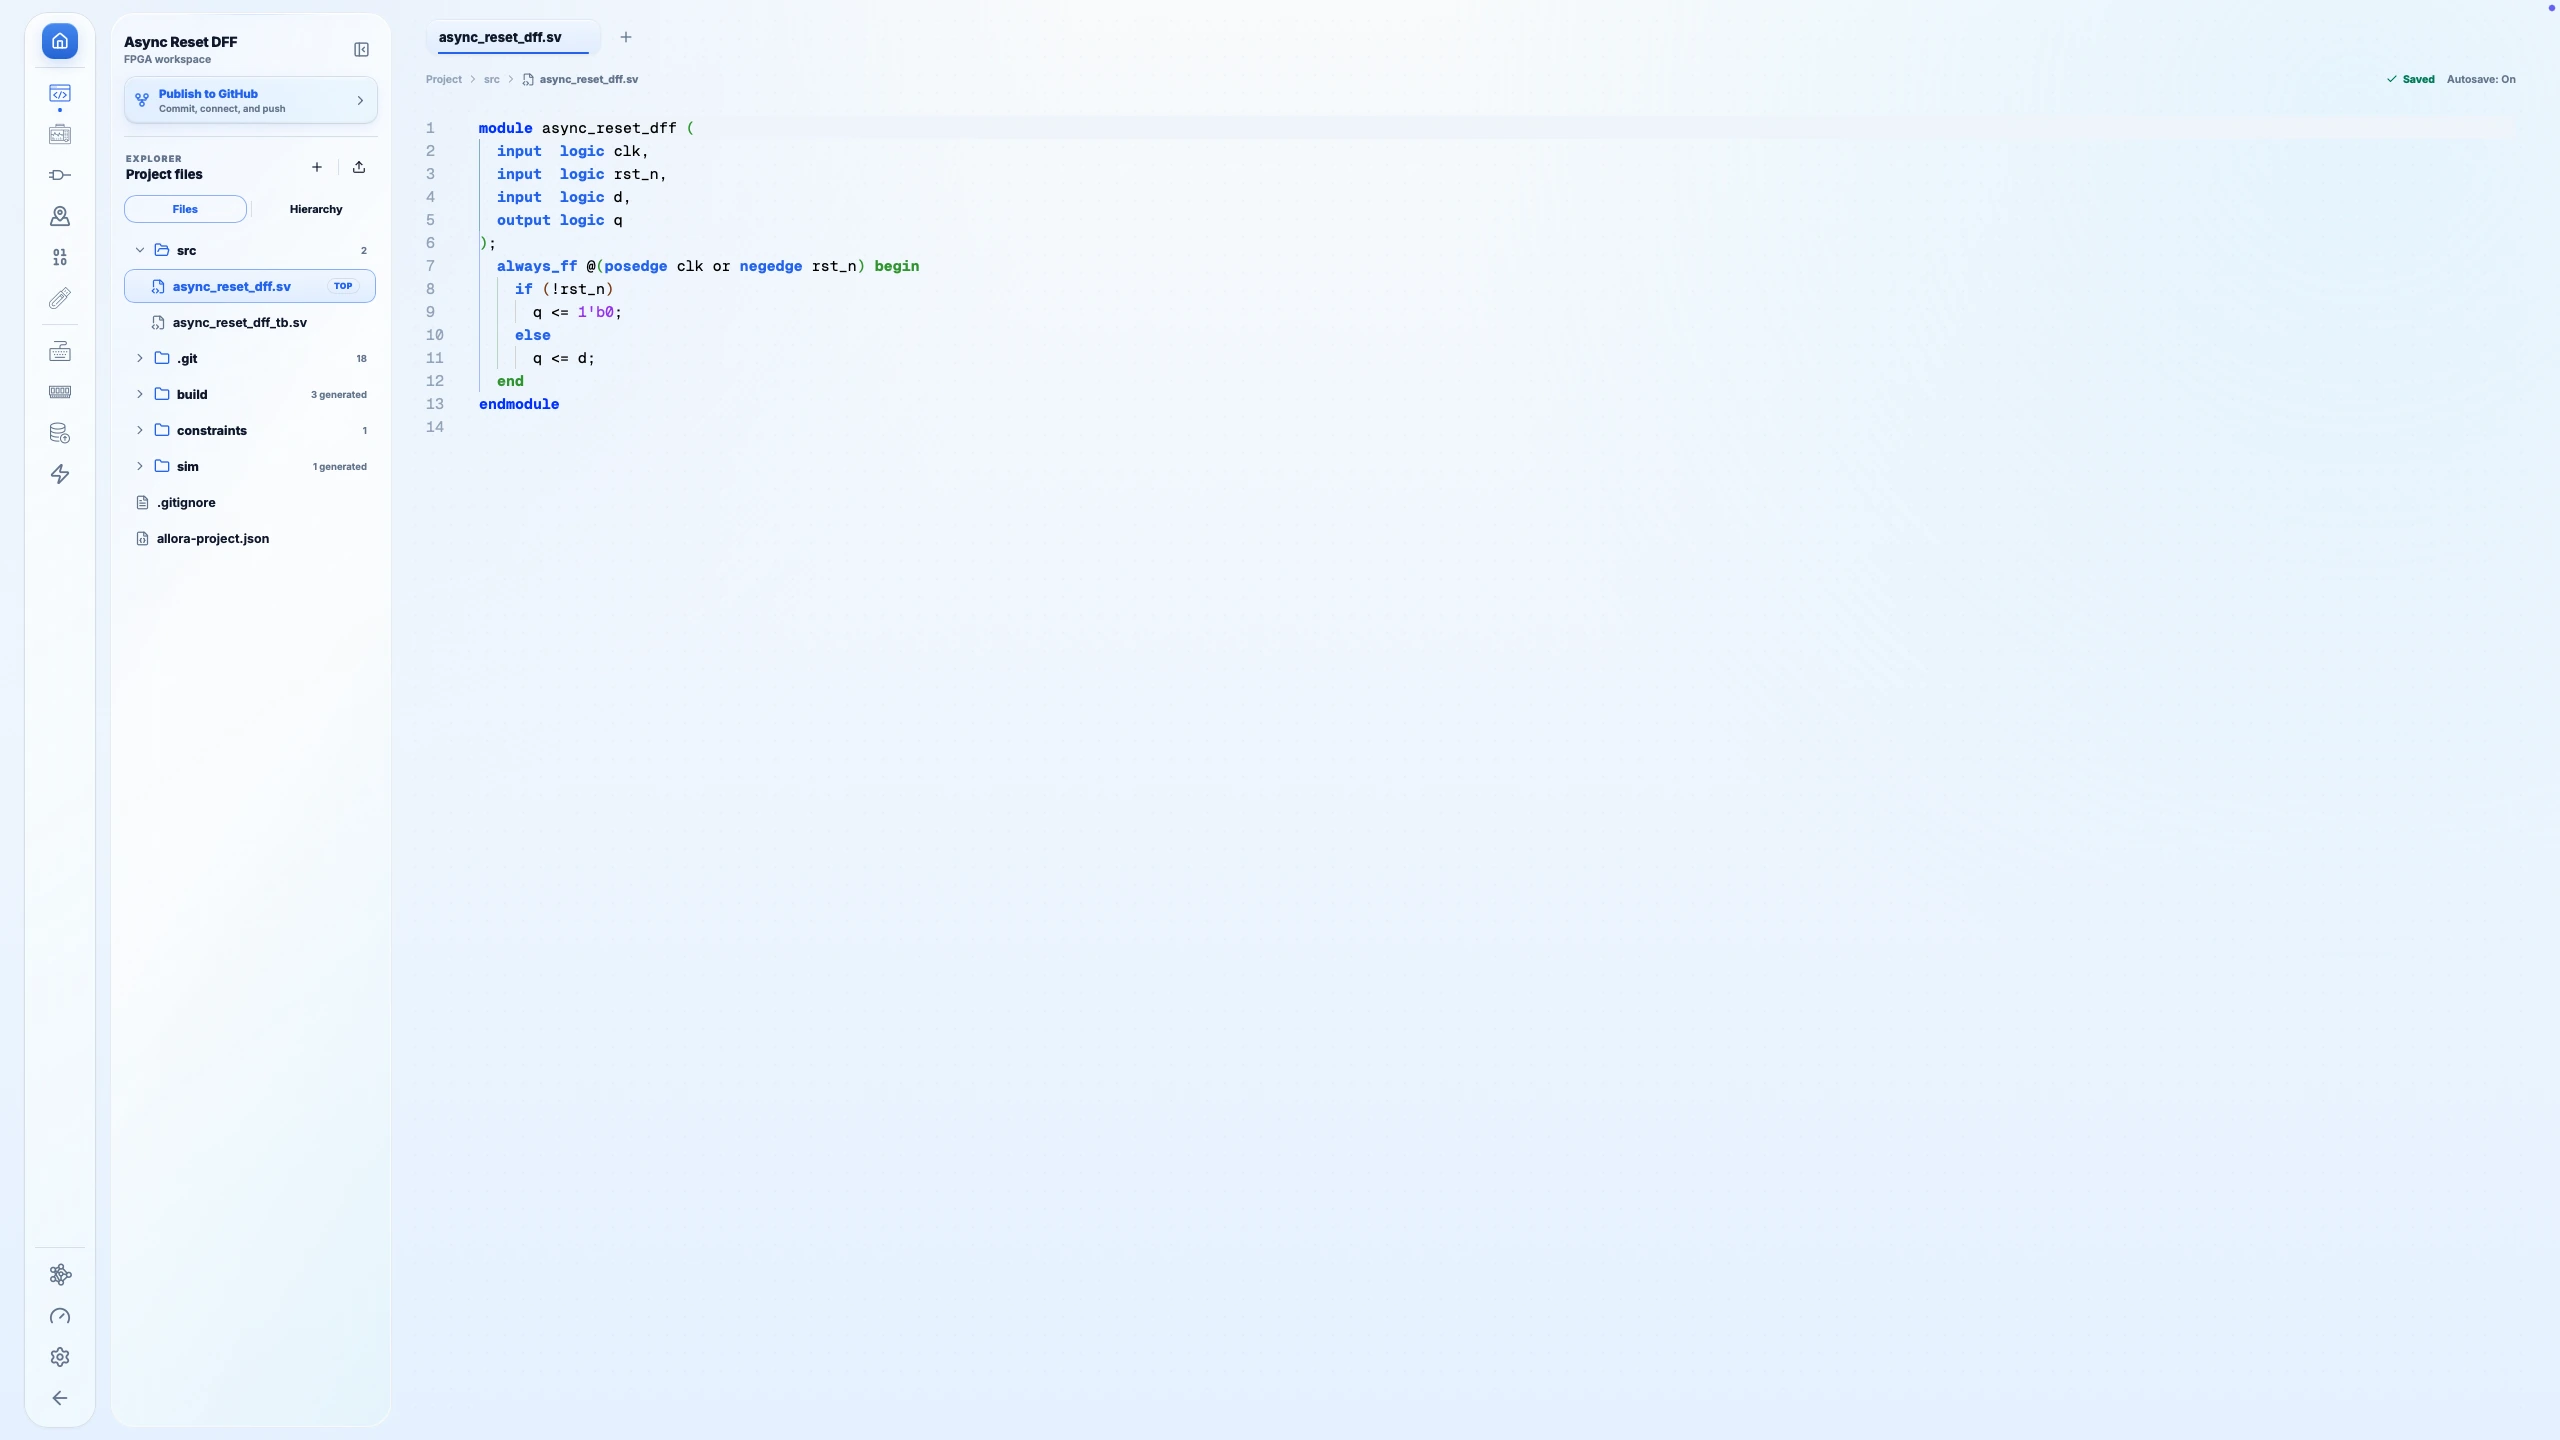Image resolution: width=2560 pixels, height=1440 pixels.
Task: Expand the build folder chevron
Action: (x=140, y=394)
